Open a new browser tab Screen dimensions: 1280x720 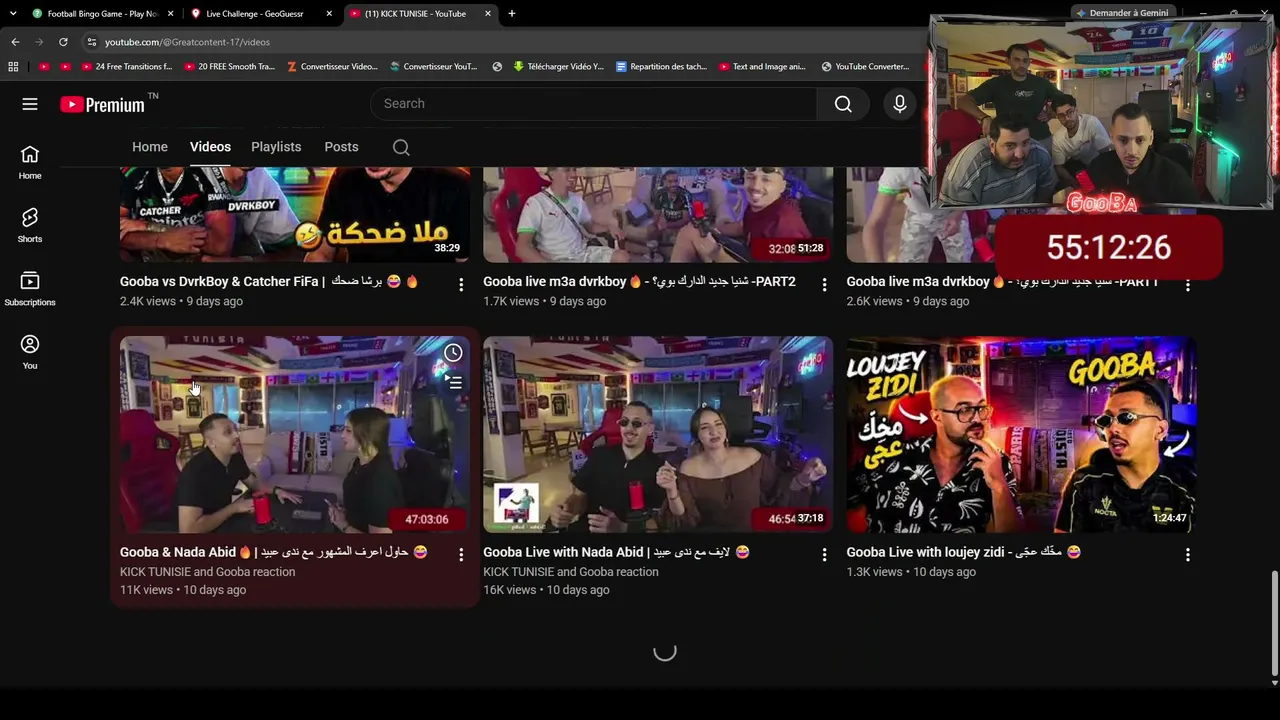[x=512, y=14]
